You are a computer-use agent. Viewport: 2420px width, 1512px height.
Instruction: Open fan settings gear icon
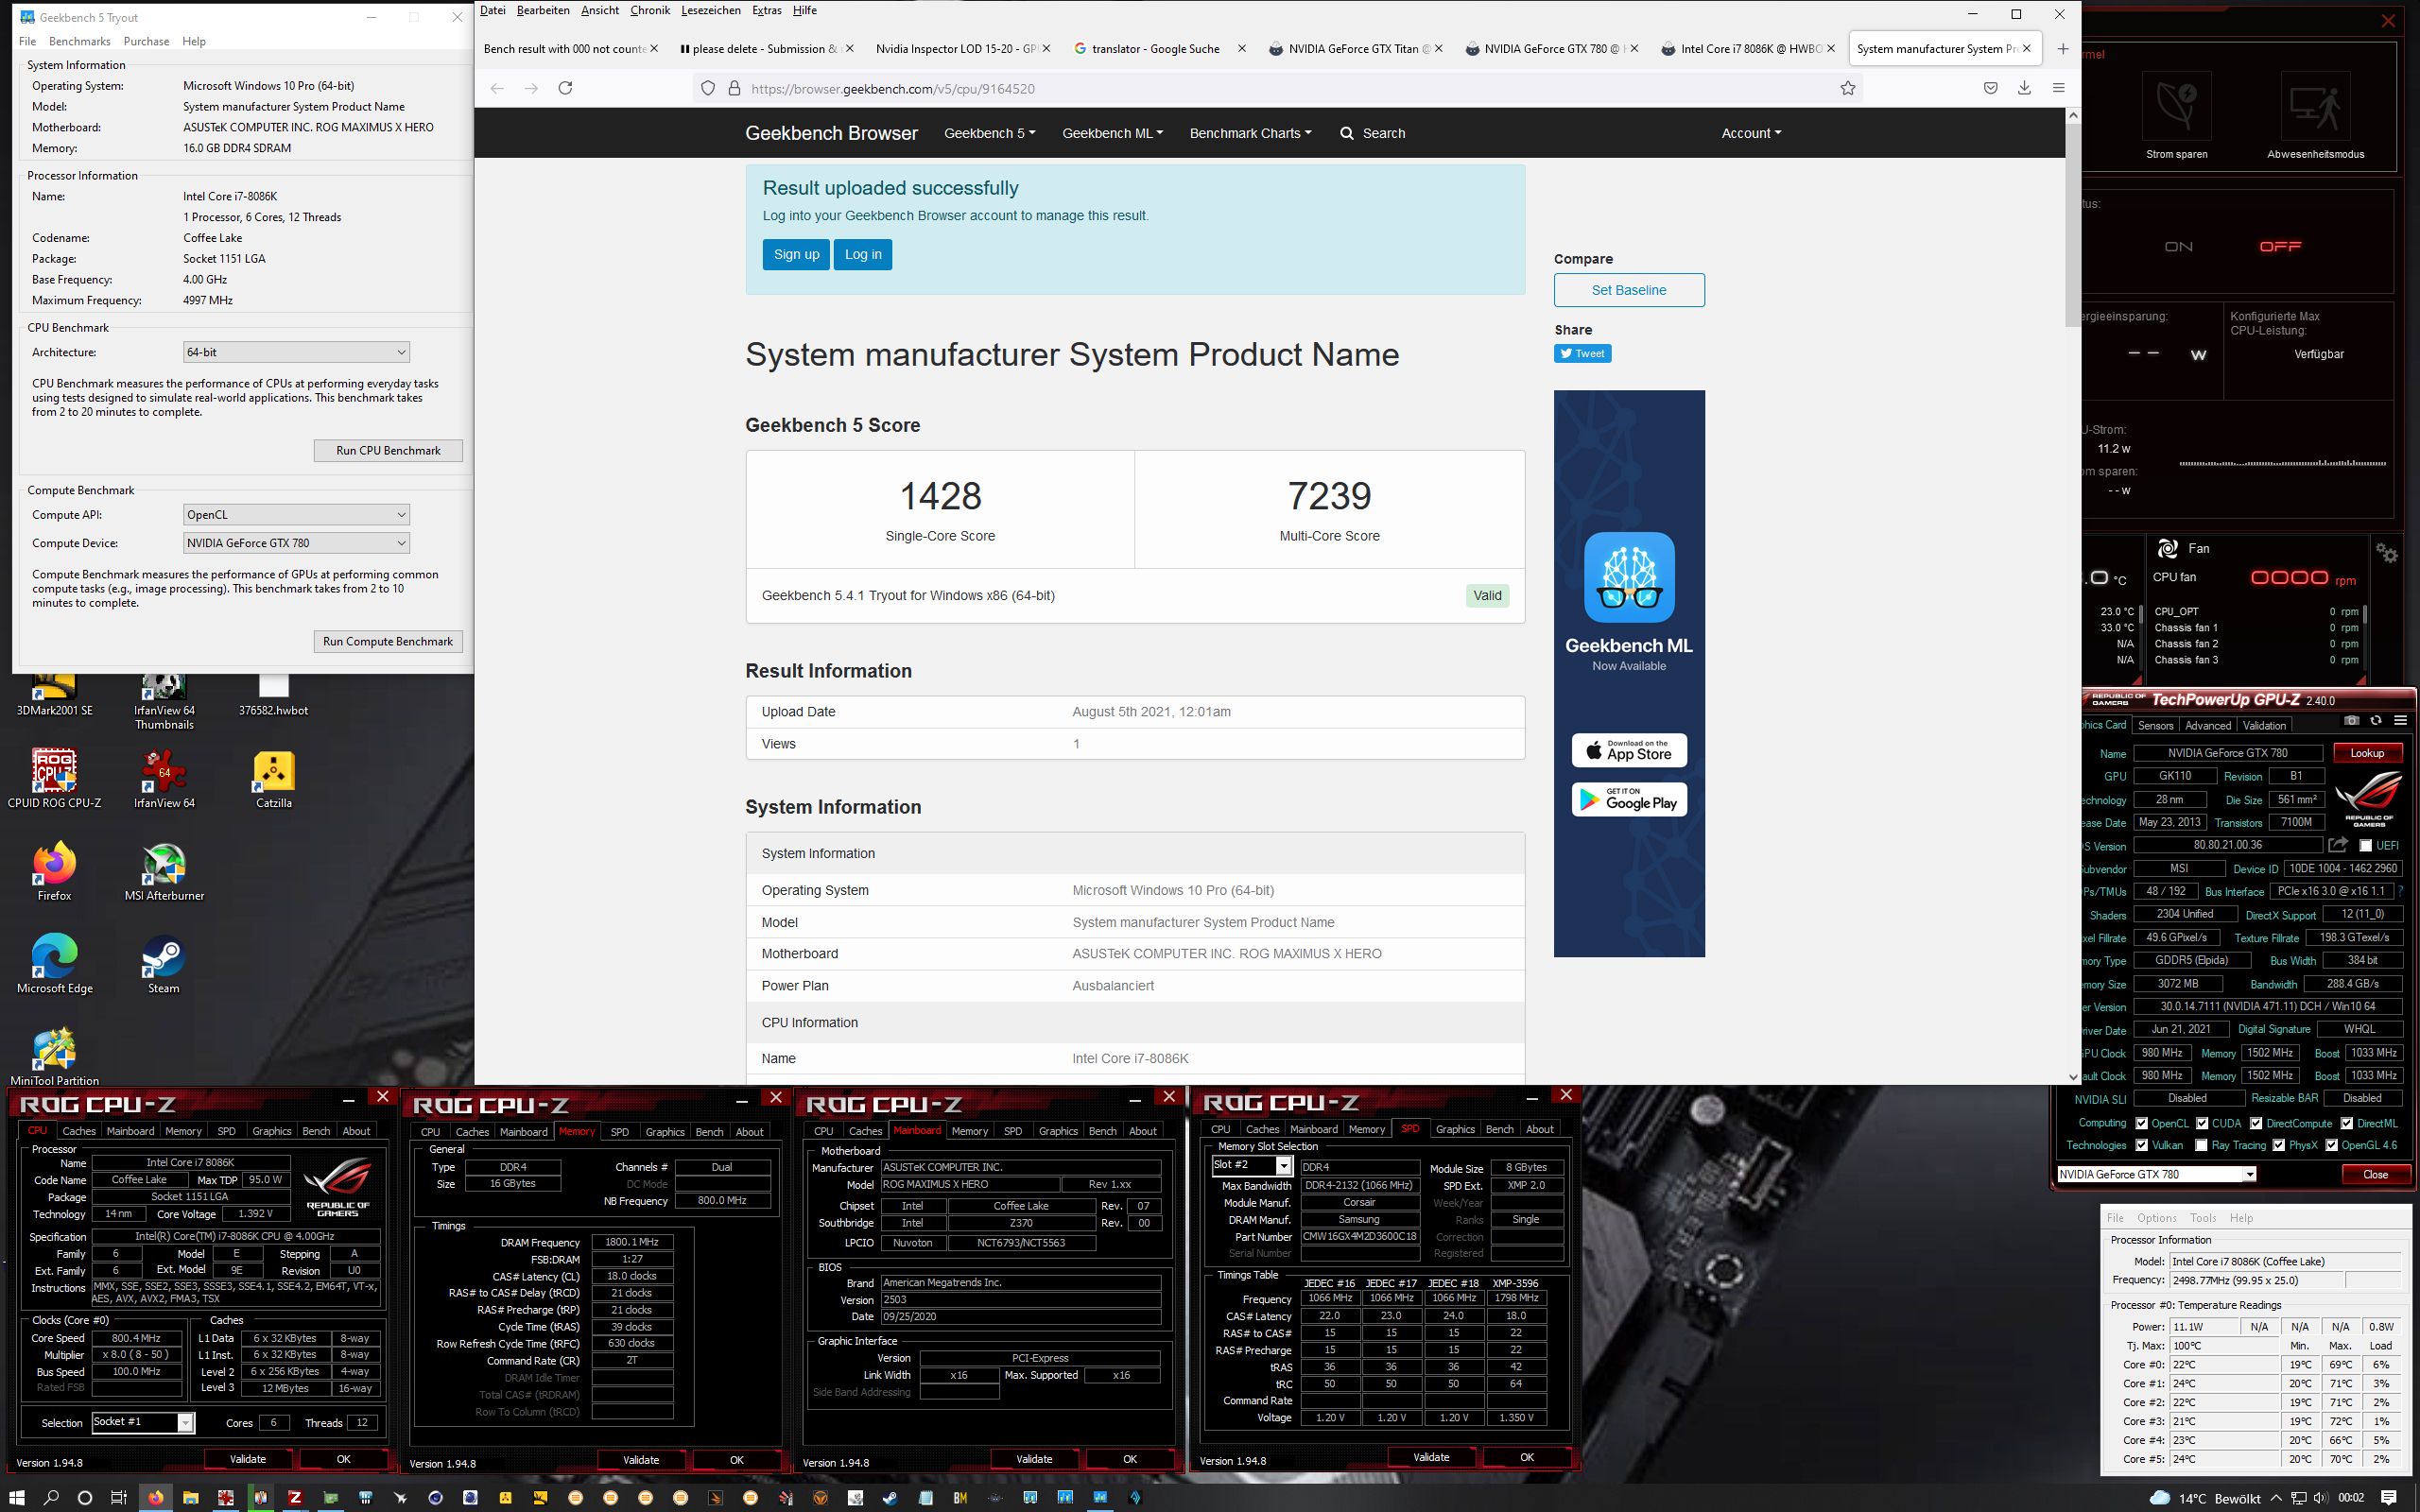pyautogui.click(x=2387, y=552)
